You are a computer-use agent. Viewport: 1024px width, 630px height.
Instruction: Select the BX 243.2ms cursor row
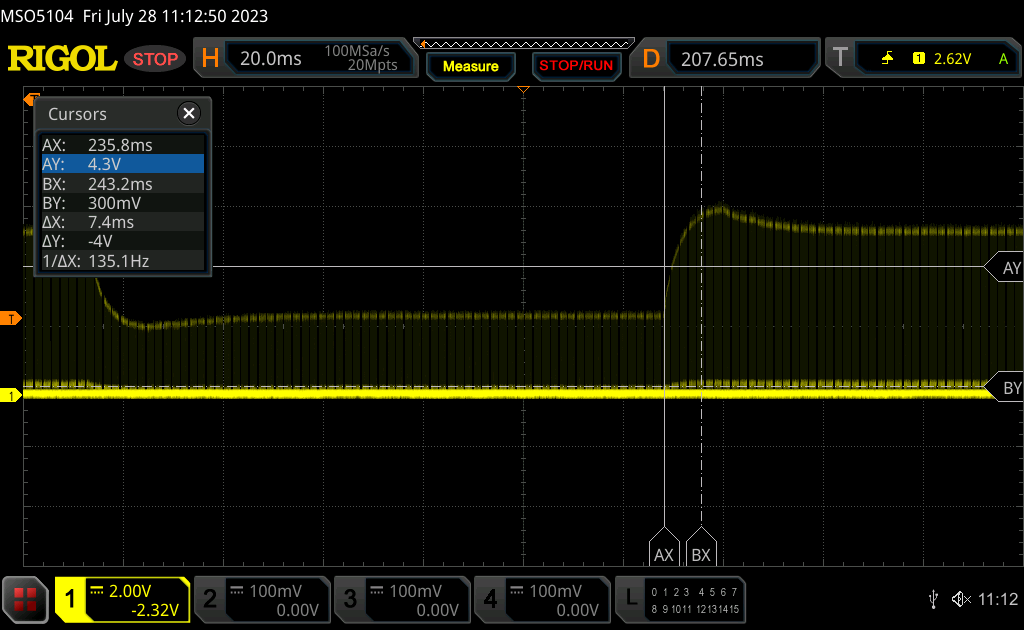122,184
